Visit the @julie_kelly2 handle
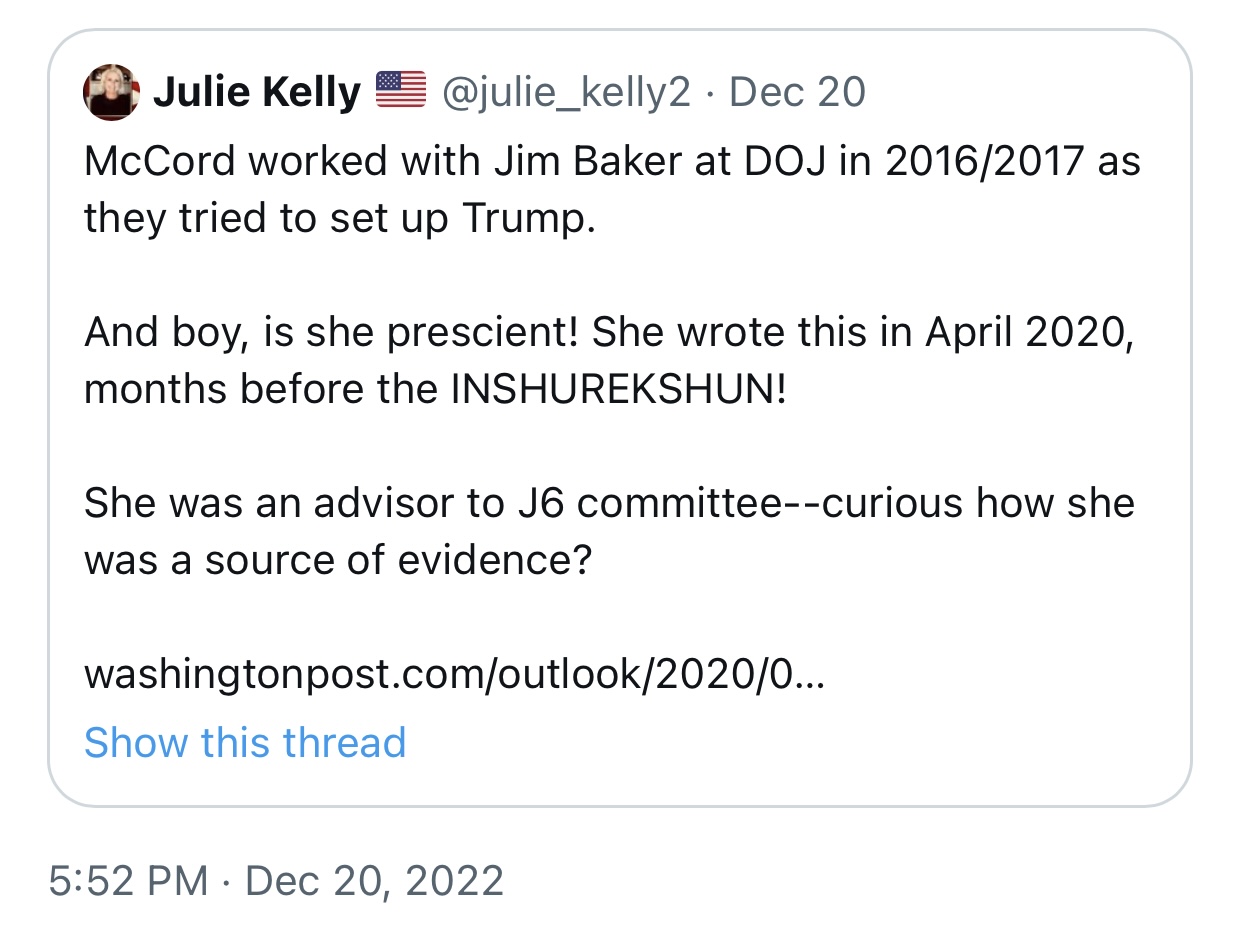The image size is (1241, 937). [x=566, y=93]
